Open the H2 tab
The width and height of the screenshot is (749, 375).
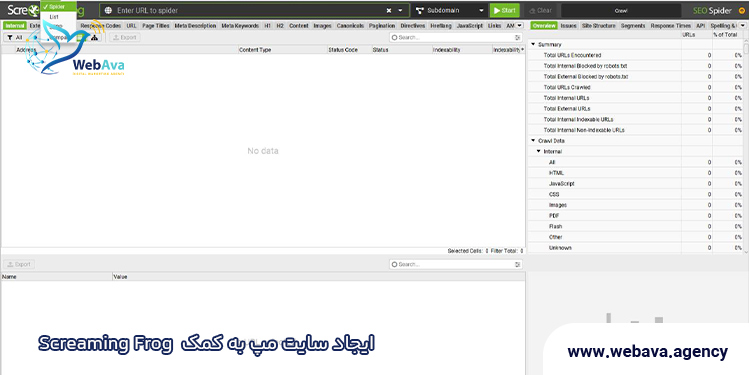pos(280,26)
